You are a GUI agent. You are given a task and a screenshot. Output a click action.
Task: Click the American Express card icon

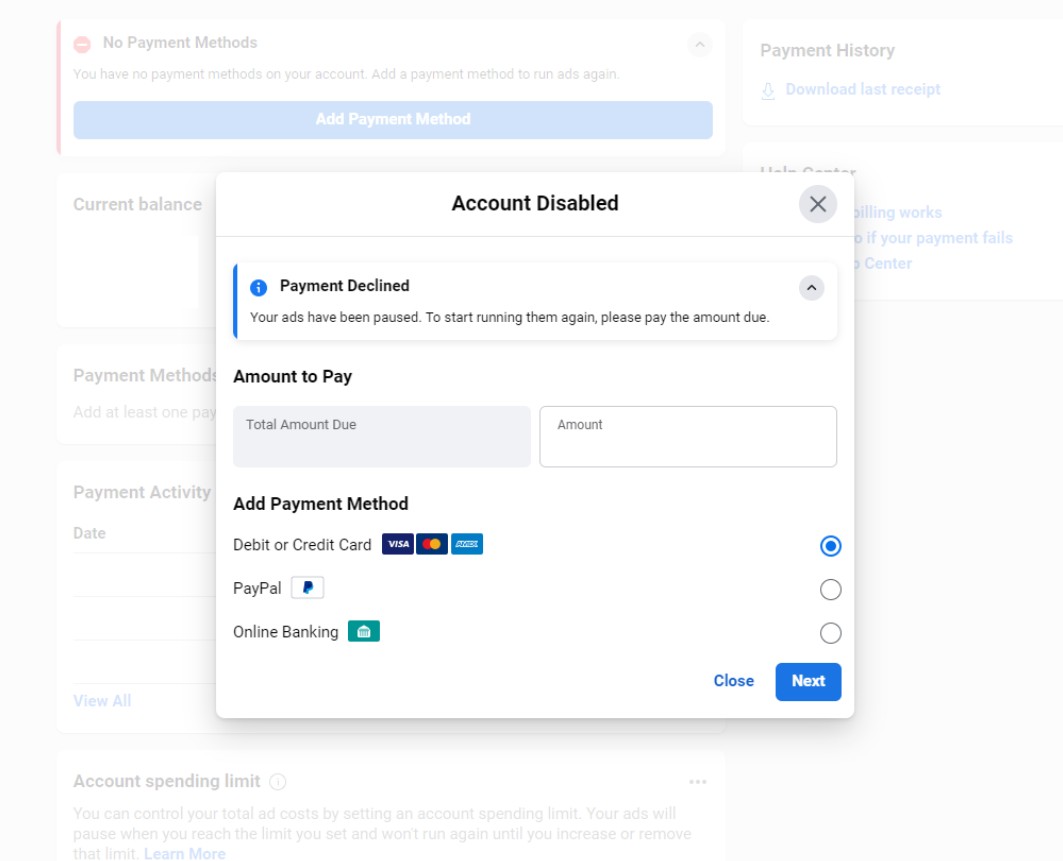(x=466, y=545)
